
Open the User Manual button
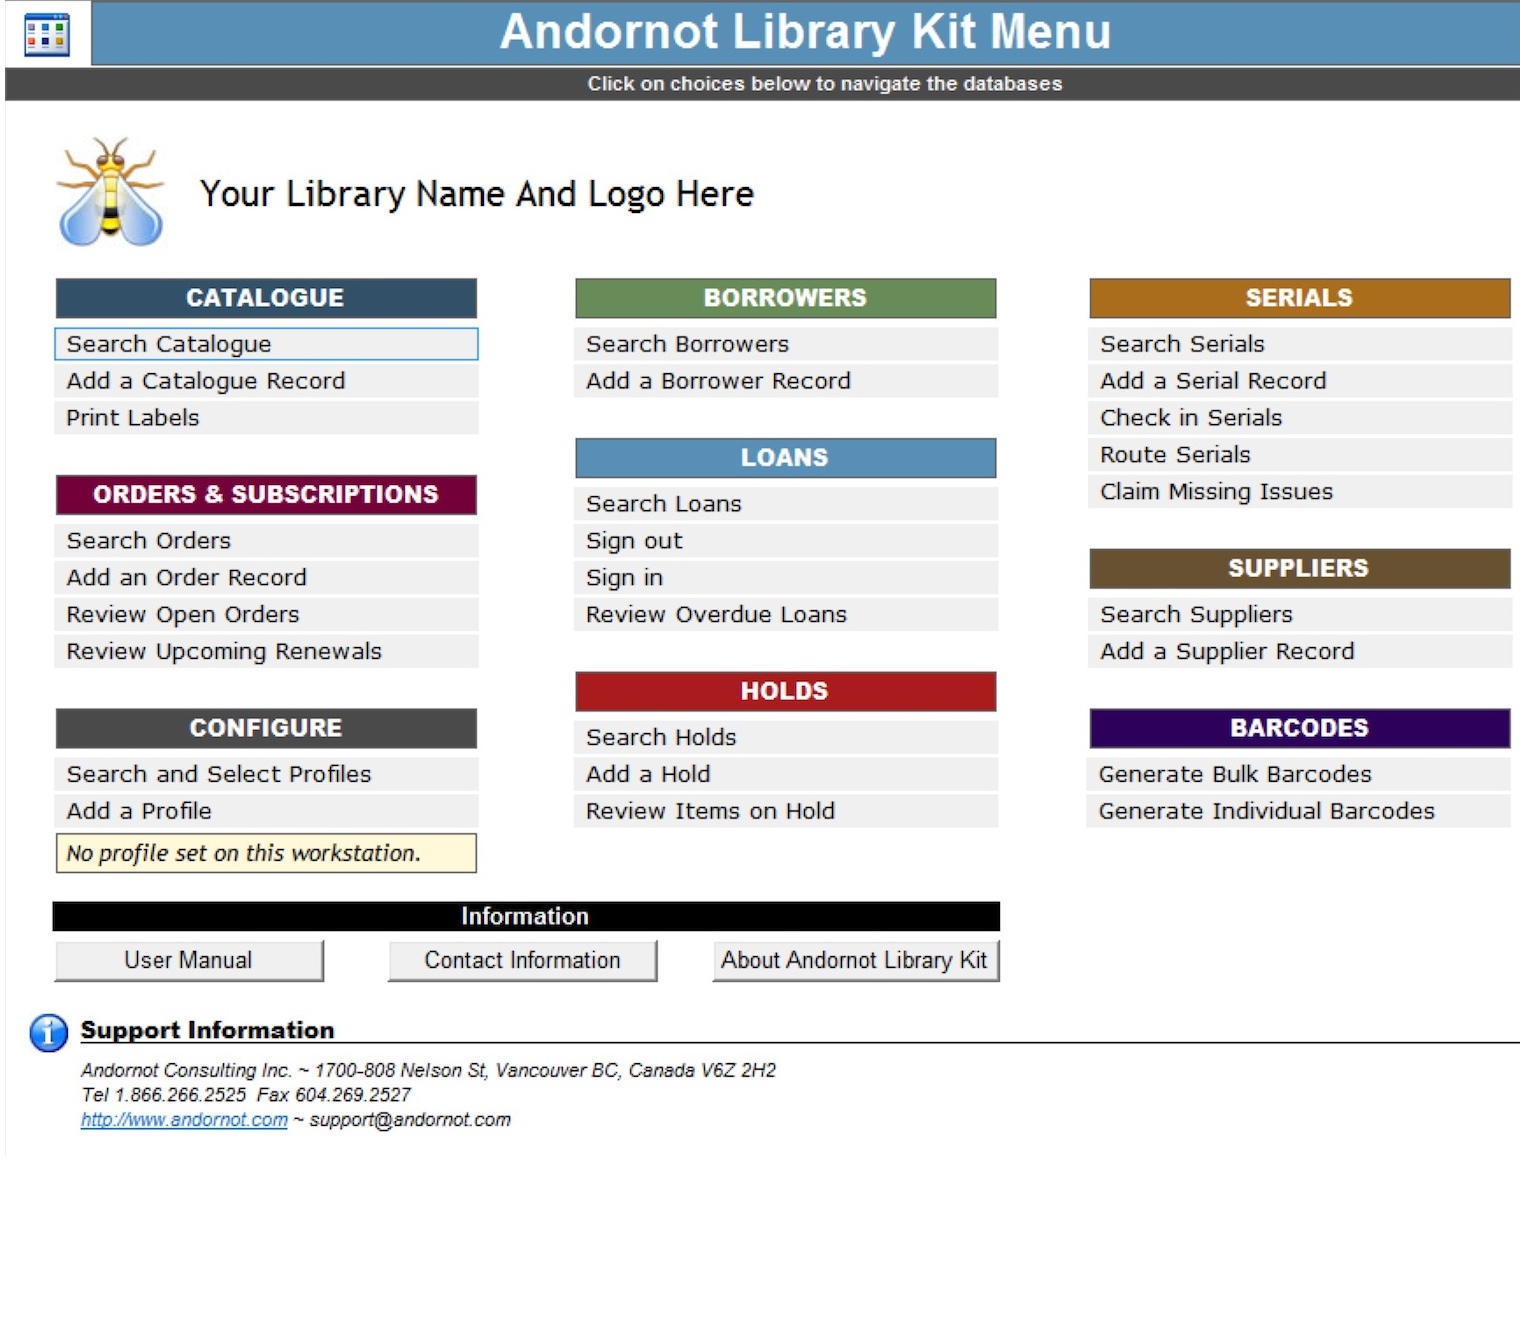pyautogui.click(x=189, y=960)
